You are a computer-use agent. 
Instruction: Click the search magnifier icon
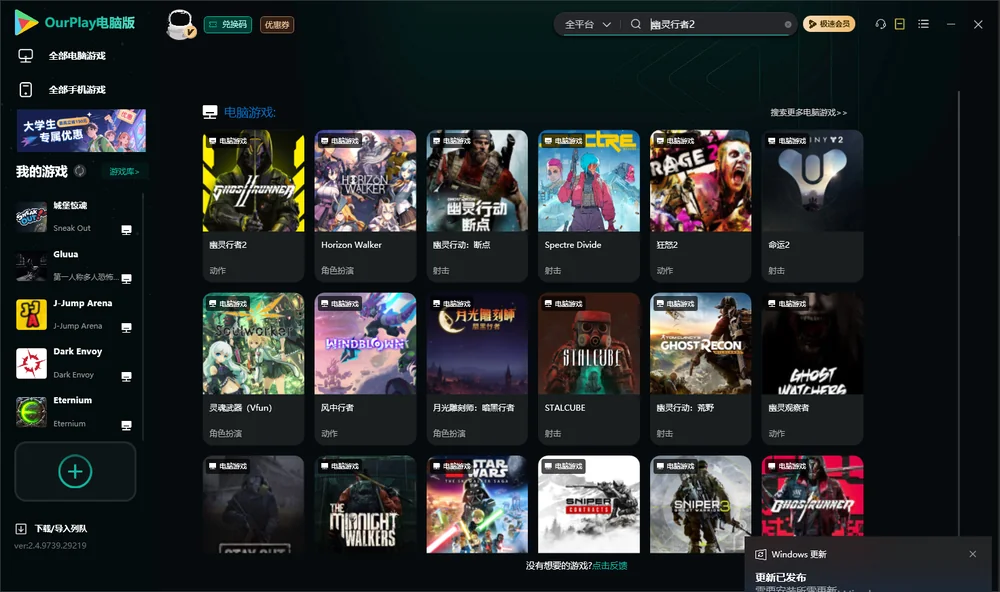636,24
